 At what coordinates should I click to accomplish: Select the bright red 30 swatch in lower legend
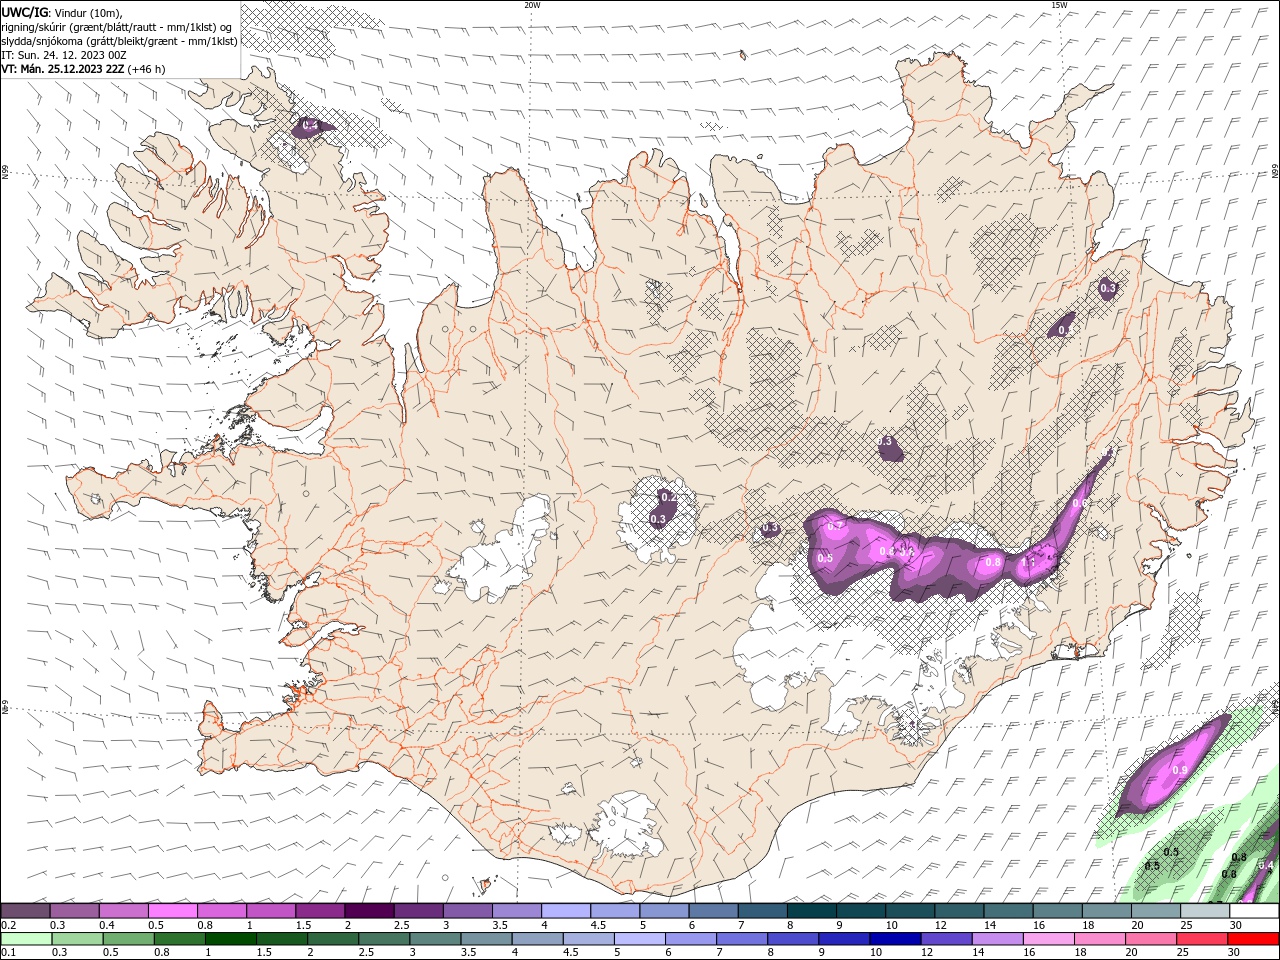pyautogui.click(x=1254, y=939)
